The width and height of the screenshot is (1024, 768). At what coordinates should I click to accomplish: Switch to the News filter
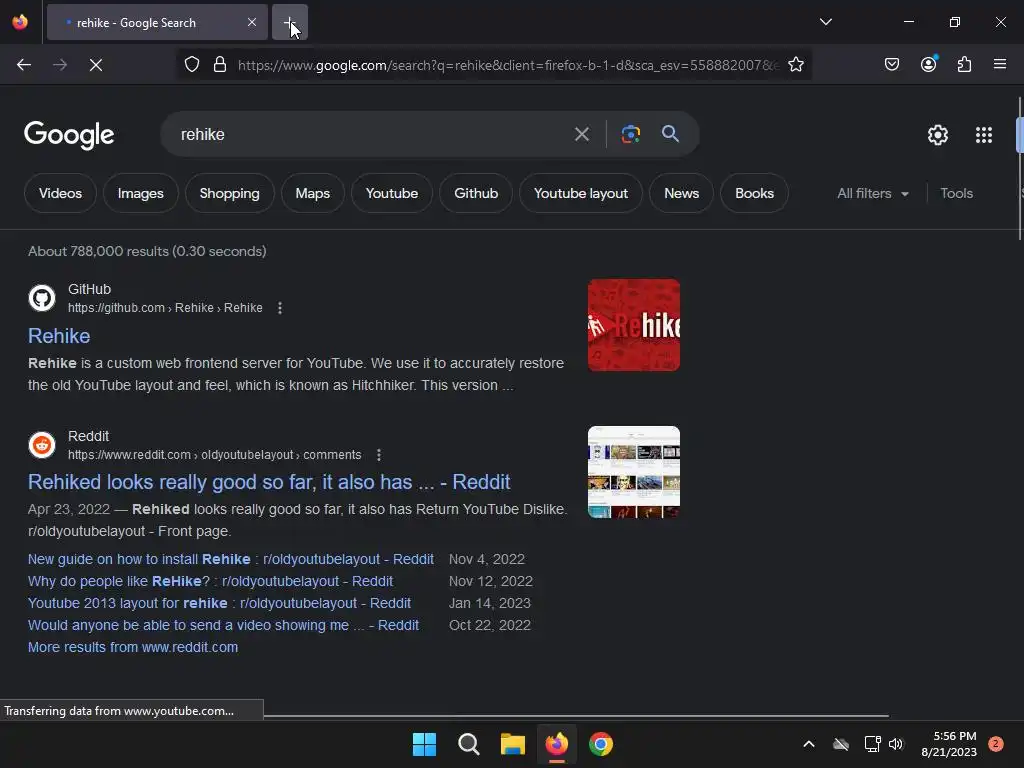681,193
